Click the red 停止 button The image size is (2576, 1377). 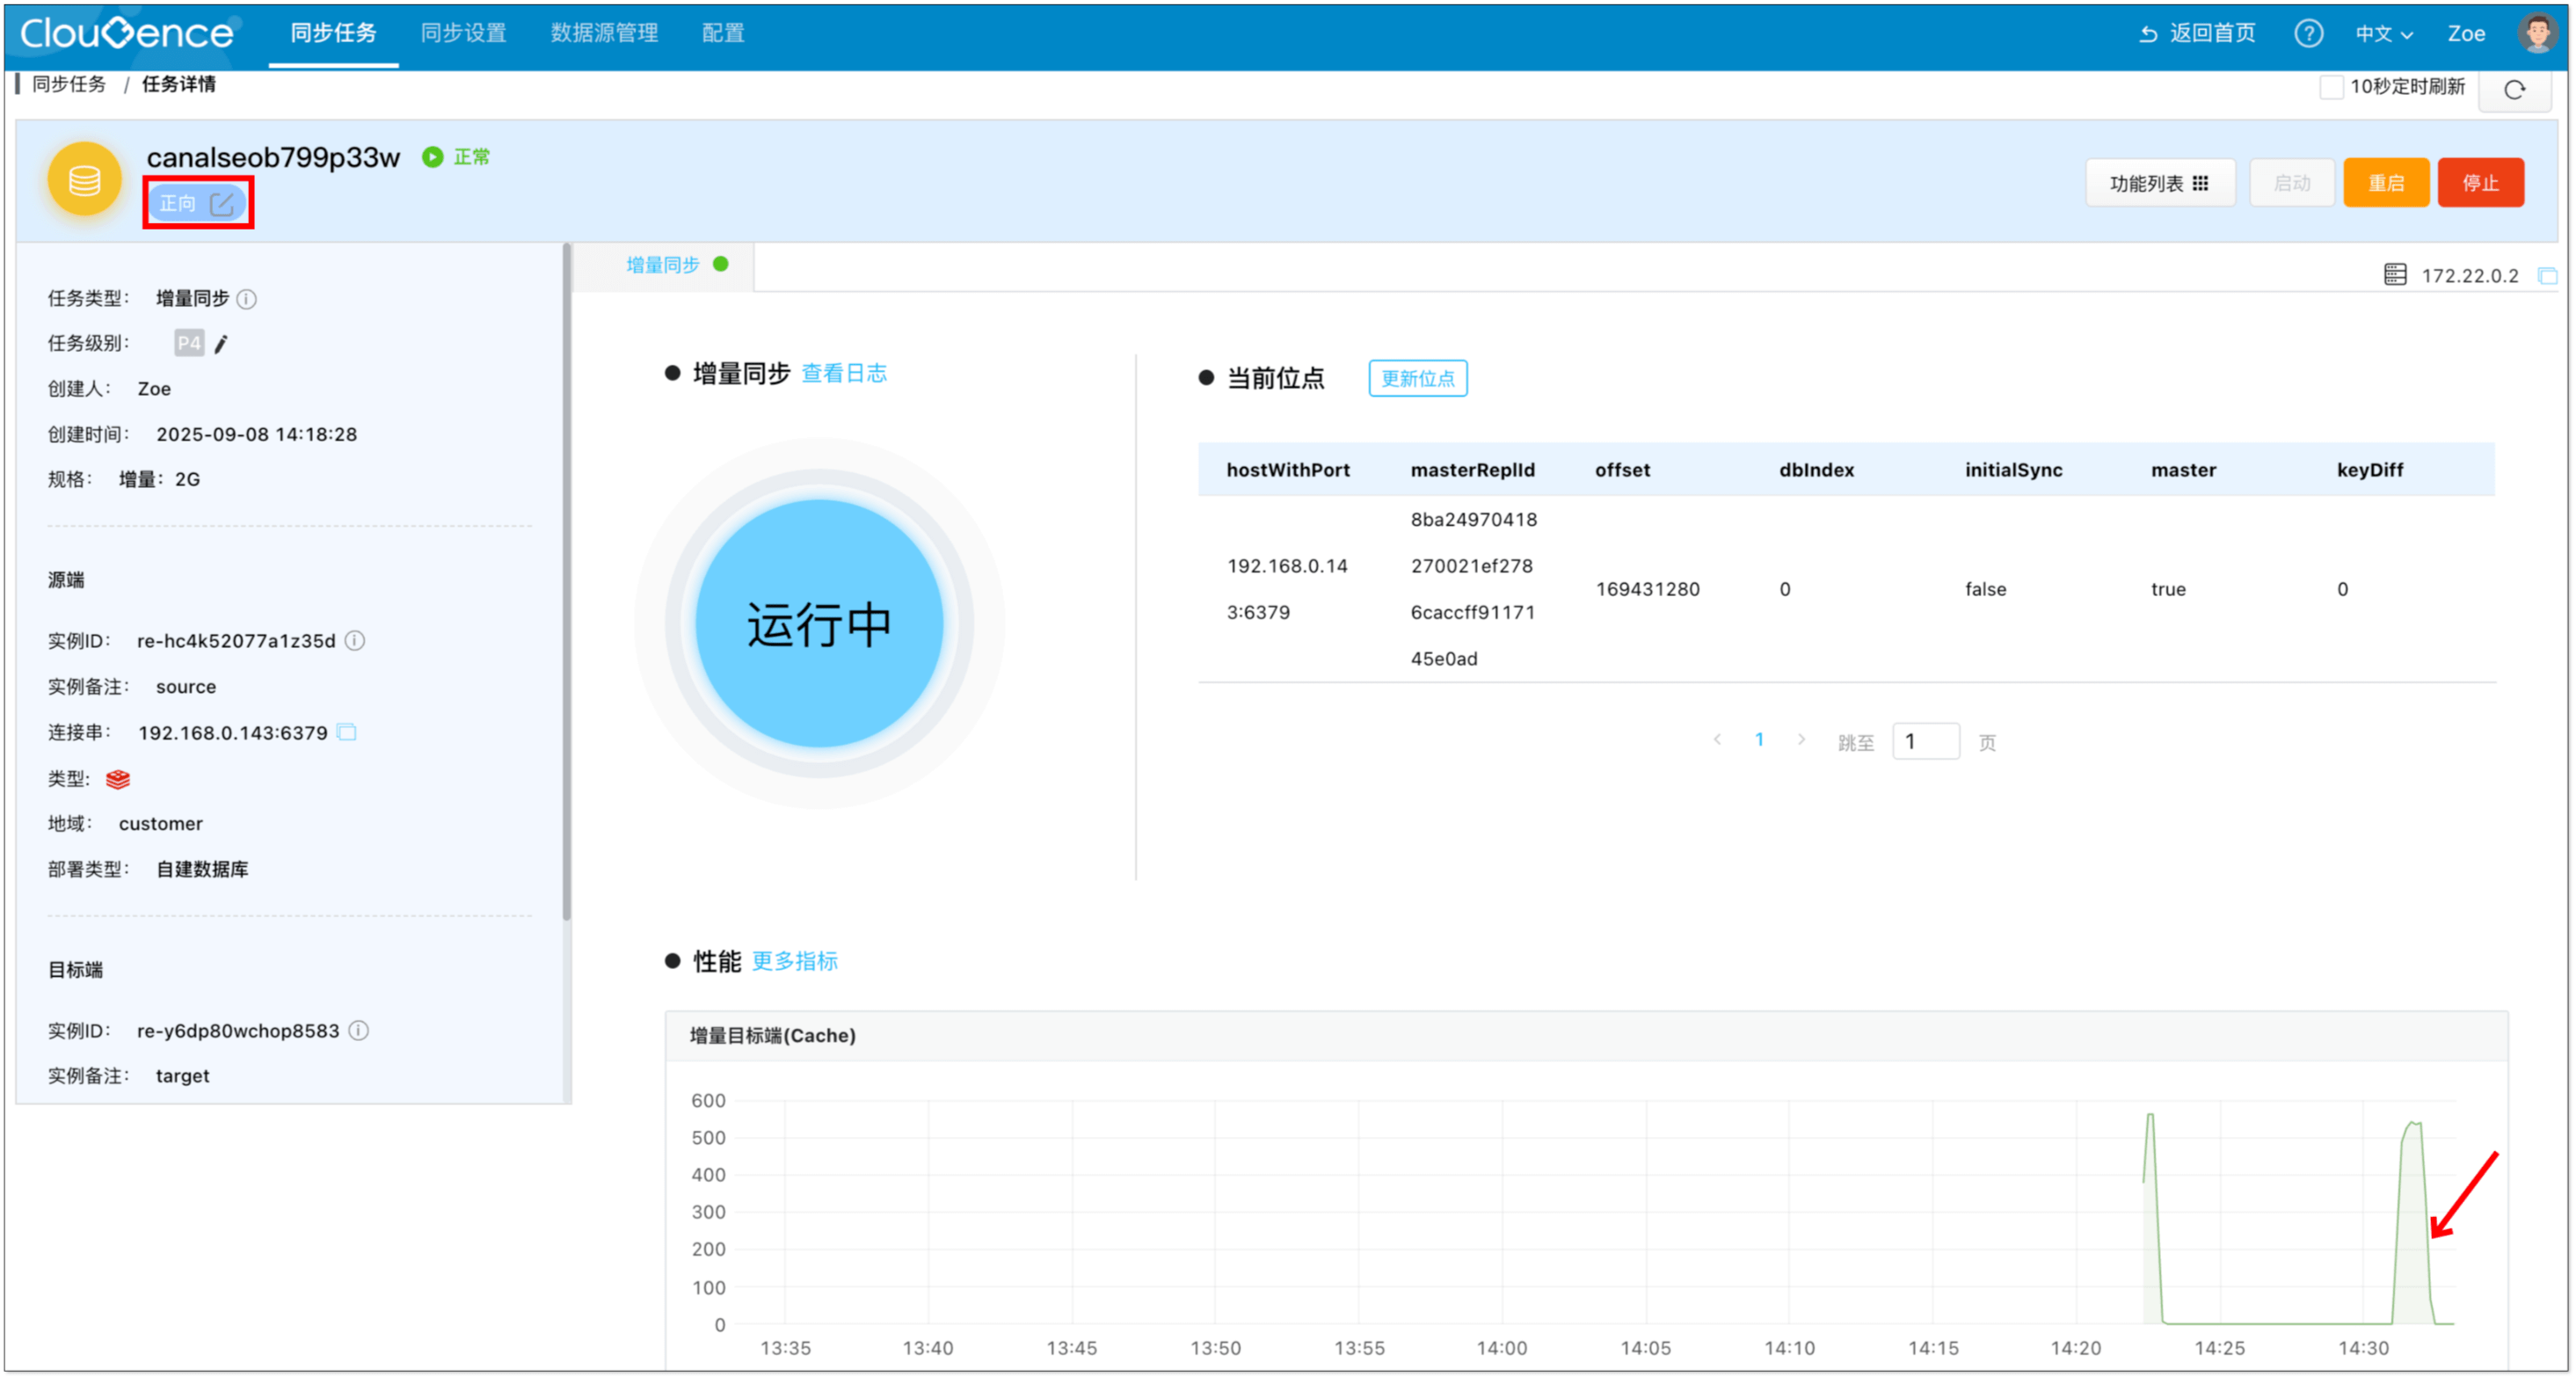point(2480,183)
